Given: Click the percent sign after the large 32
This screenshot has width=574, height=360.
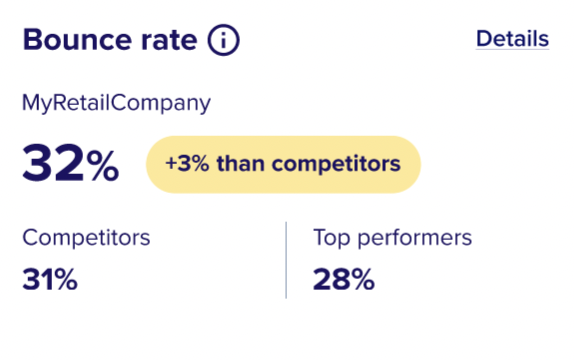Looking at the screenshot, I should 103,167.
